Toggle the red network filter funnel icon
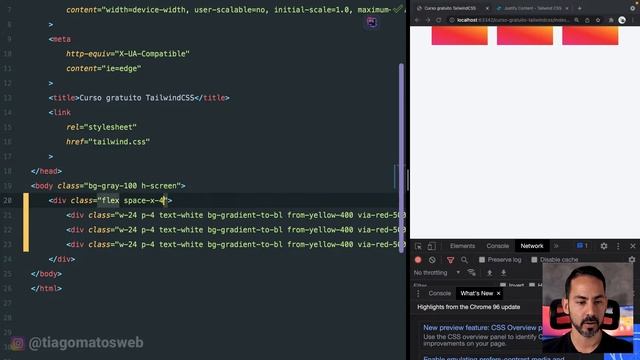The width and height of the screenshot is (640, 360). click(450, 260)
